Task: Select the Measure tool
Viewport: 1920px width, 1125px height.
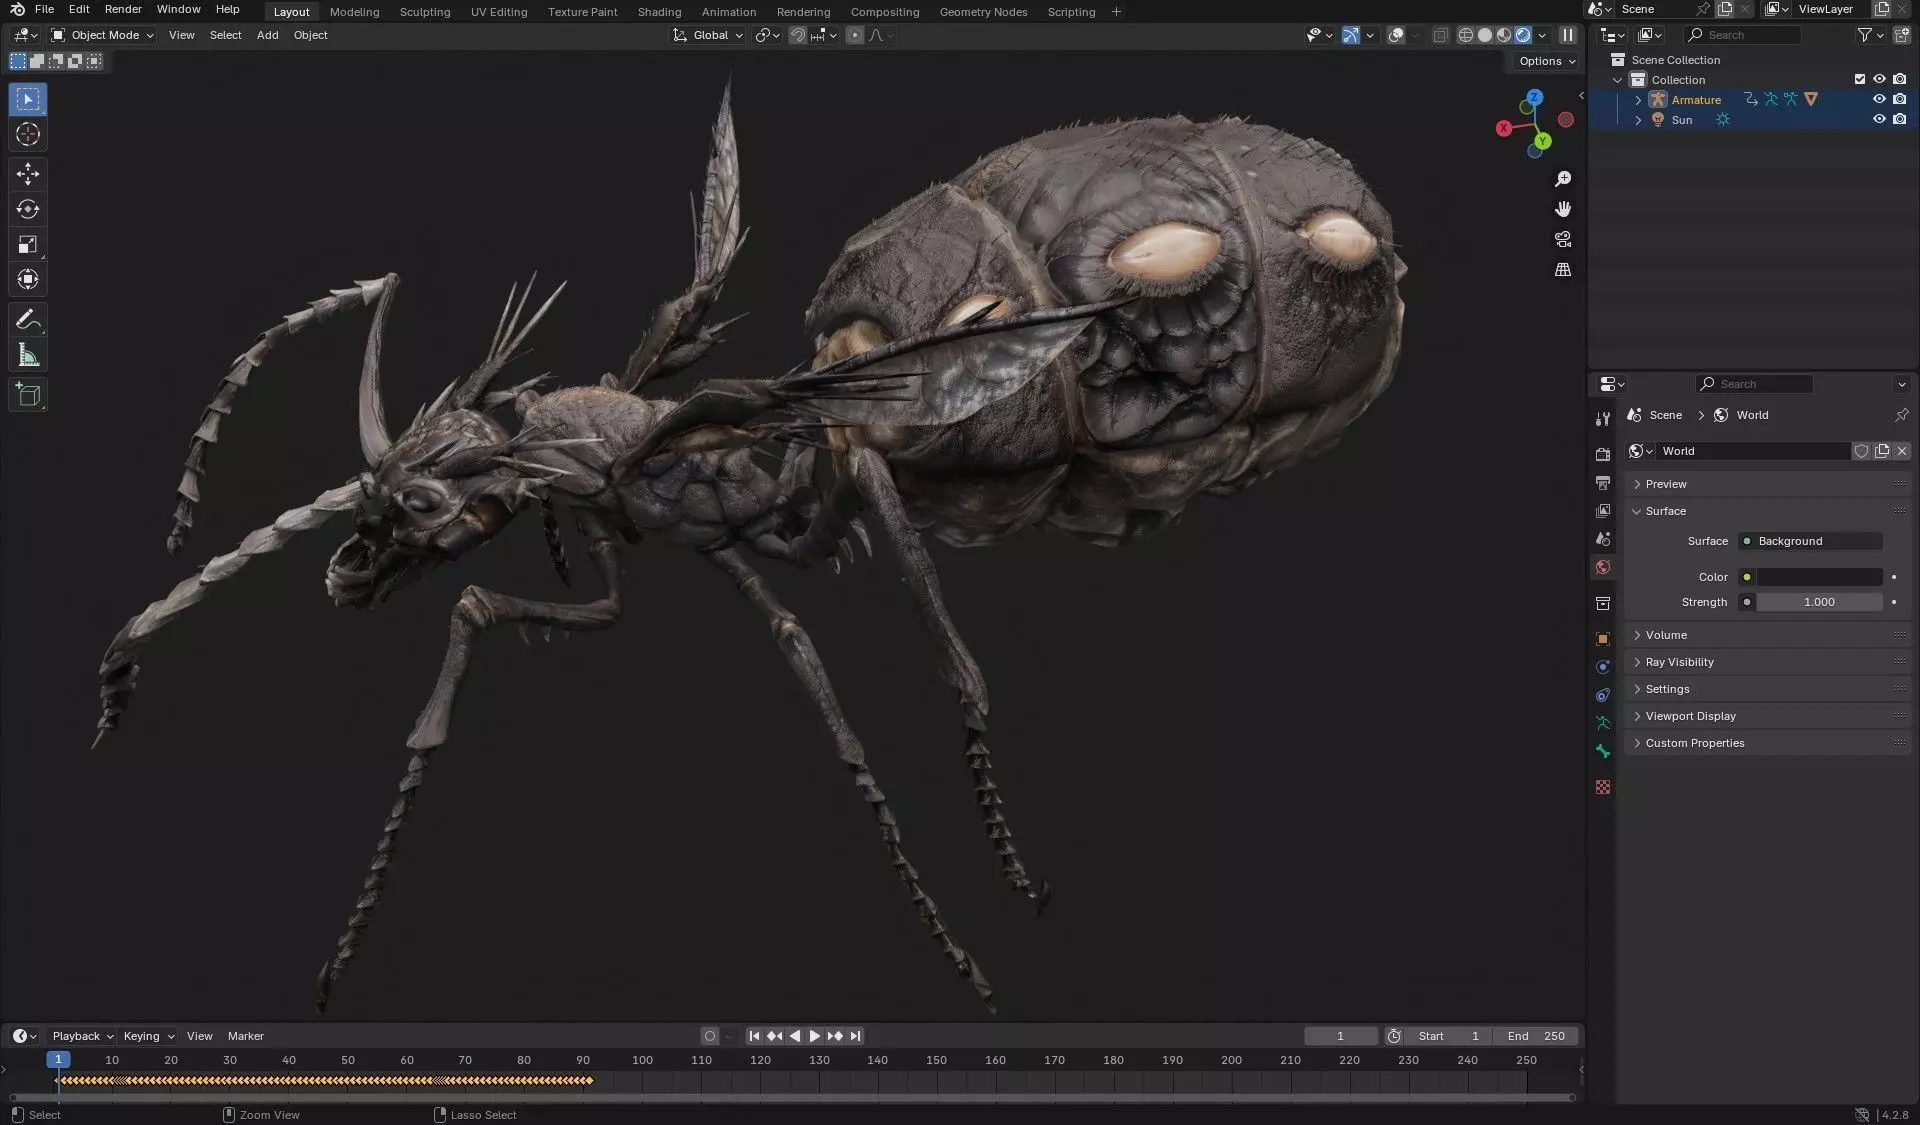Action: [x=28, y=355]
